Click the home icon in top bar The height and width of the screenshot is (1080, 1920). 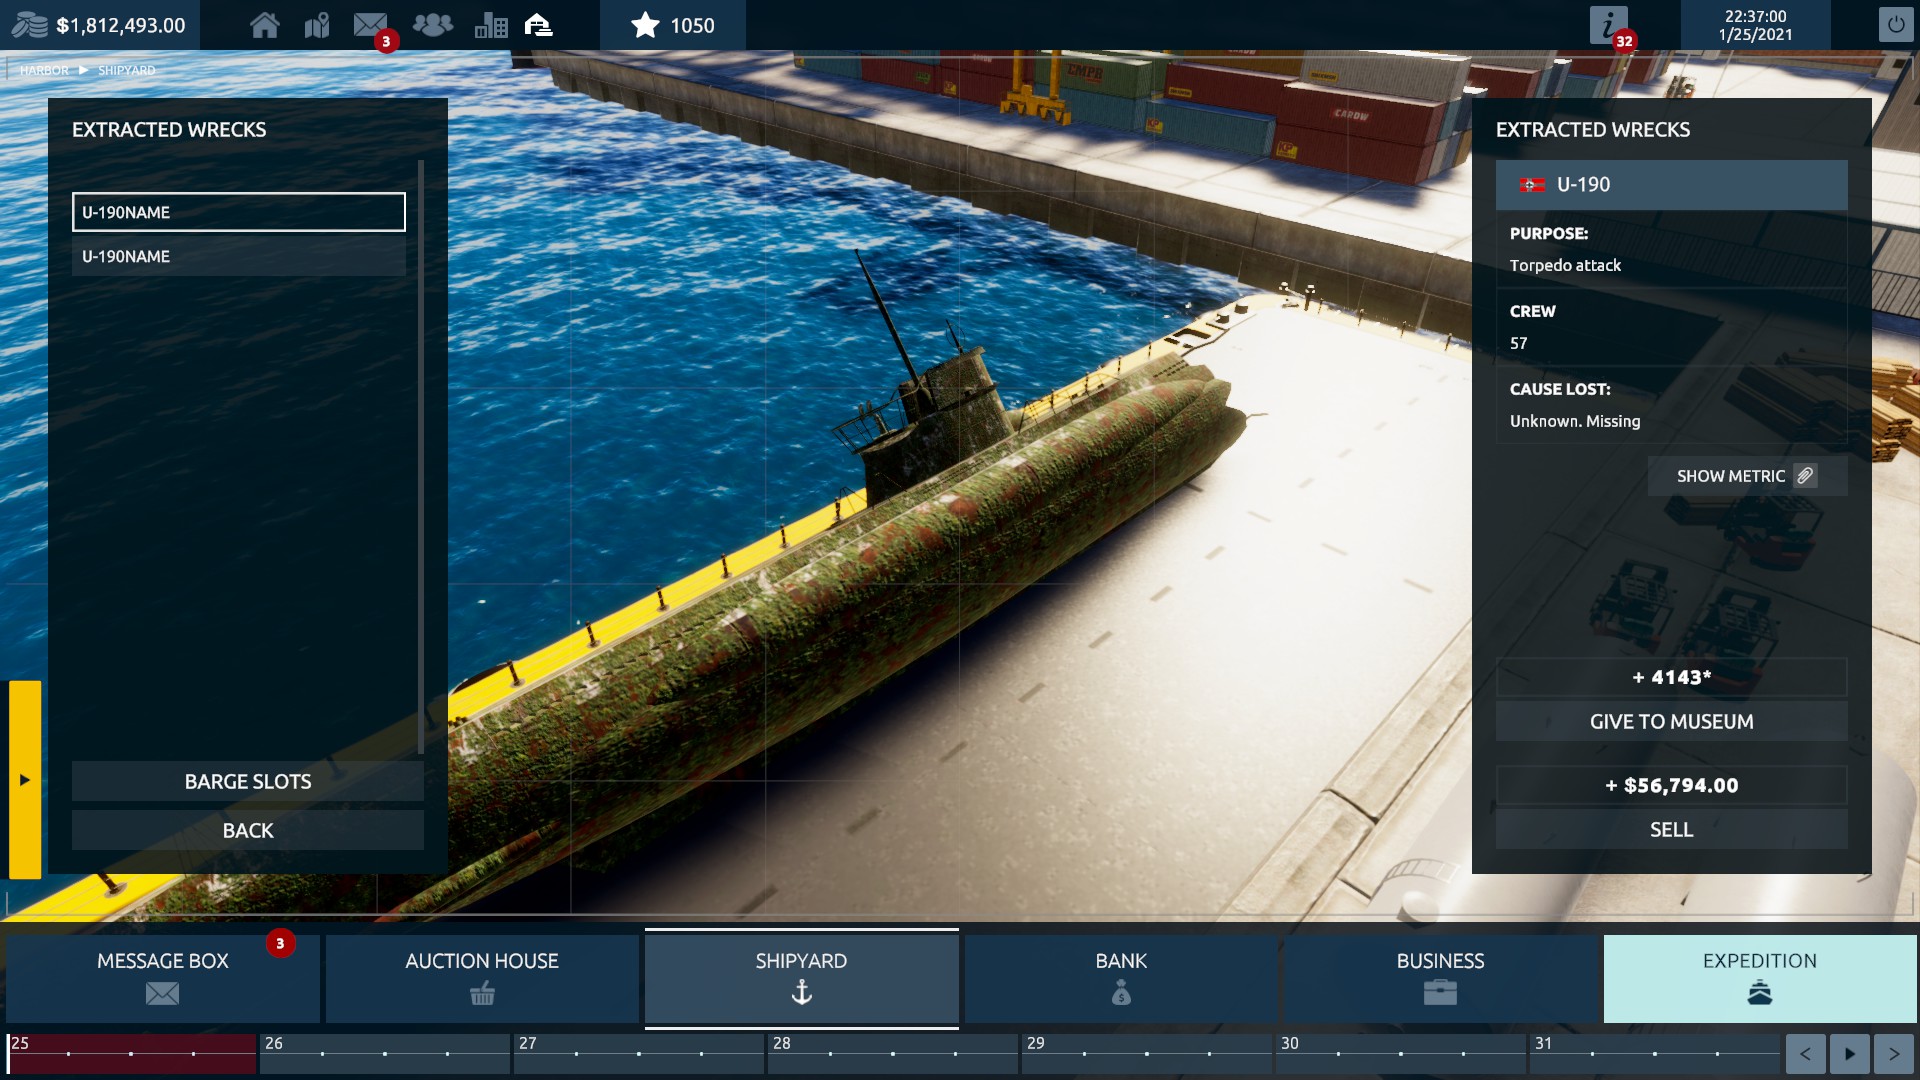point(264,25)
